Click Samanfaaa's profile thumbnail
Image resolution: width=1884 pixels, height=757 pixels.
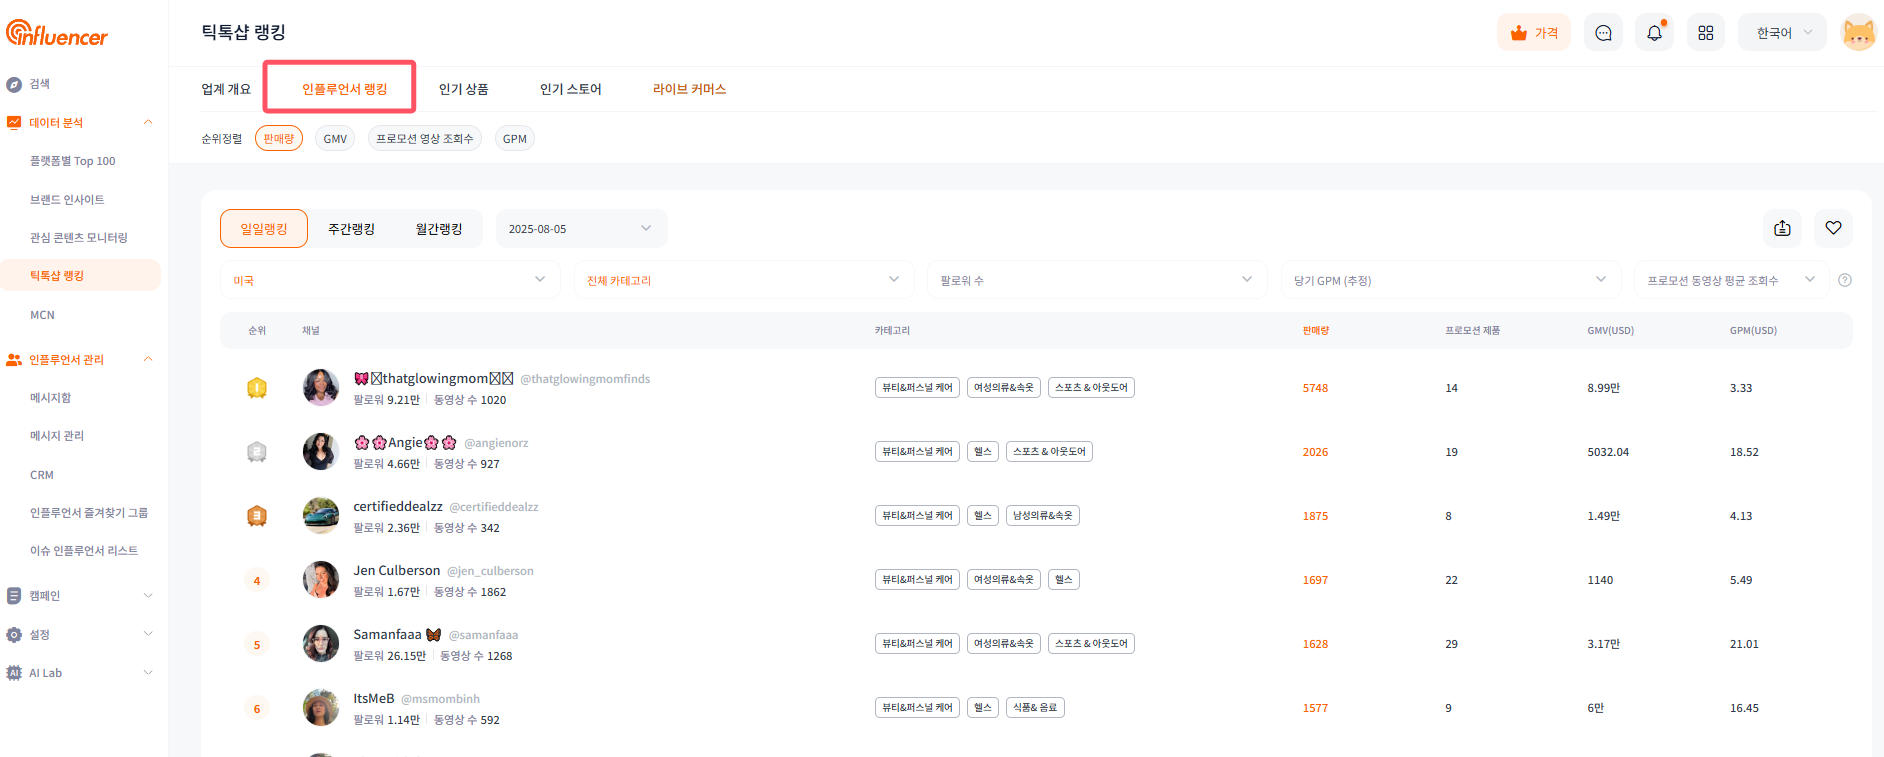click(321, 643)
